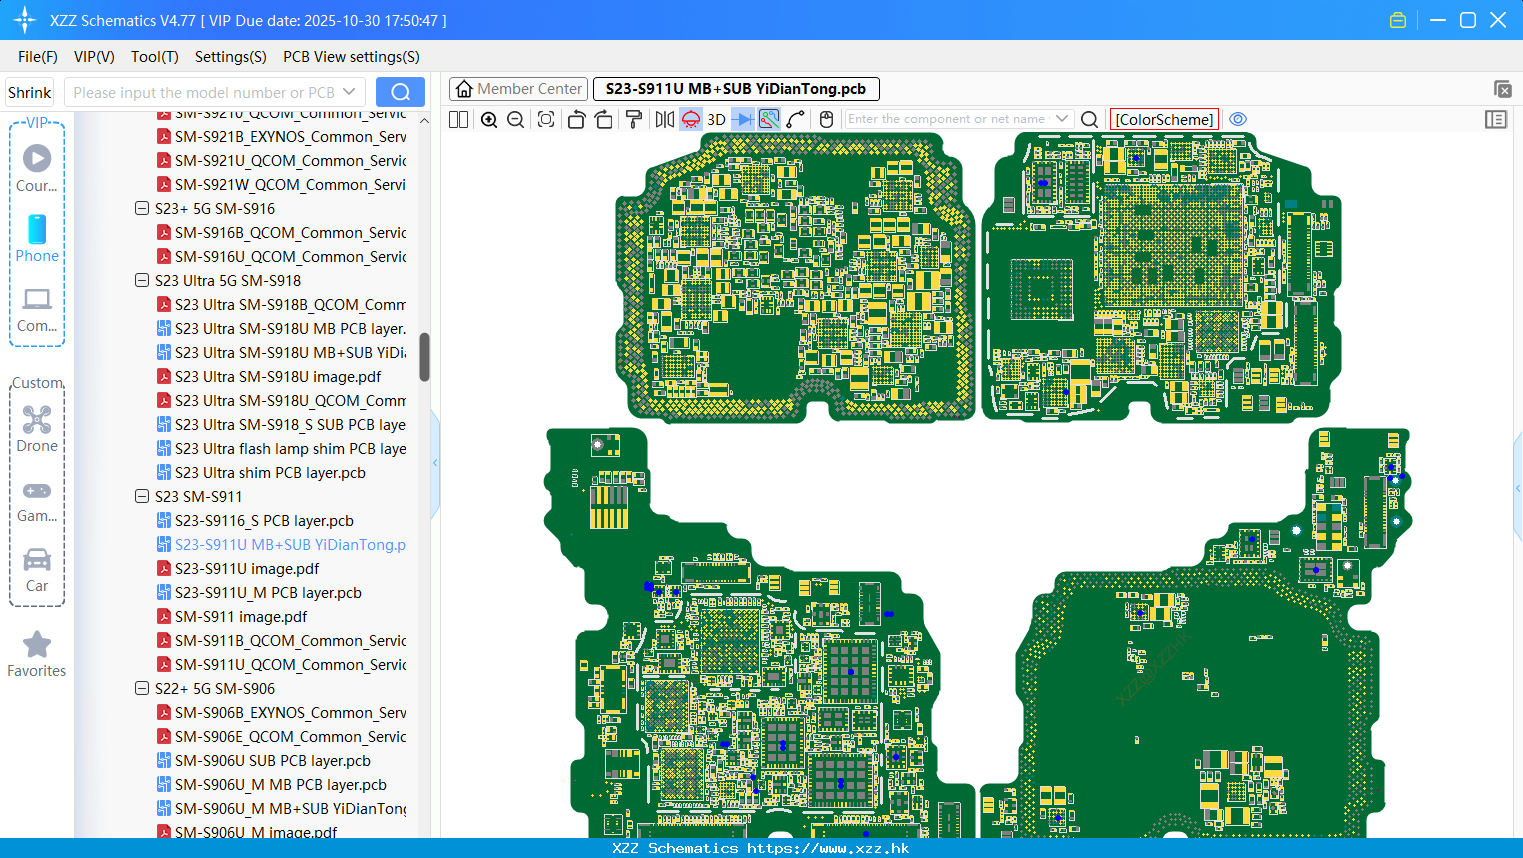Select the paint roller highlight tool

coord(634,119)
